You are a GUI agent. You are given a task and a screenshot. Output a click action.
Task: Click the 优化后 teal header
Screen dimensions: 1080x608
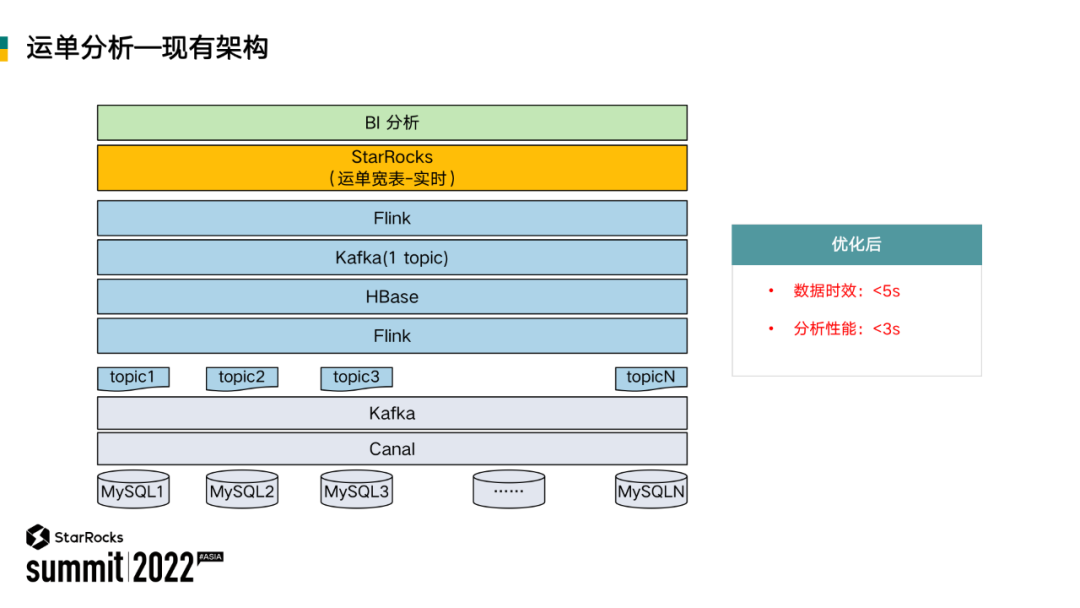pyautogui.click(x=856, y=244)
